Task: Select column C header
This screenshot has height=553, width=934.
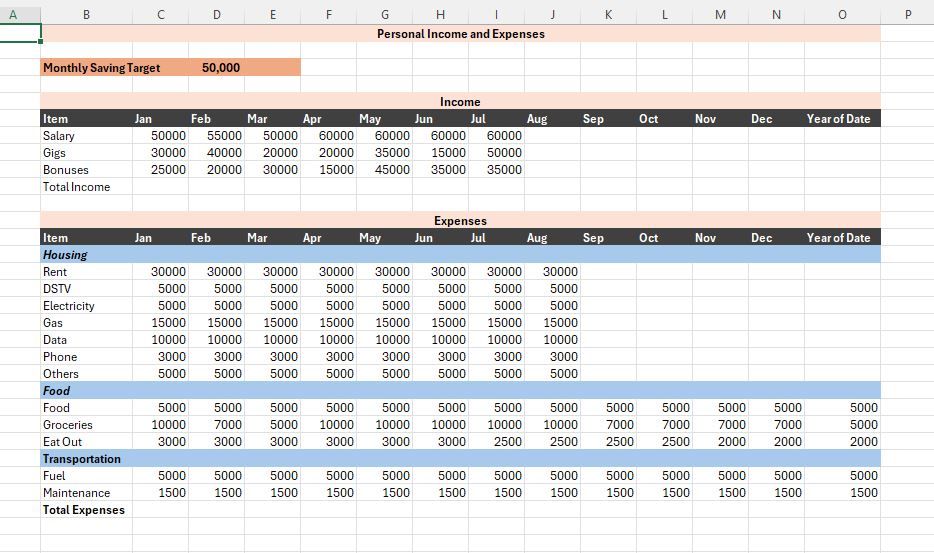Action: [160, 14]
